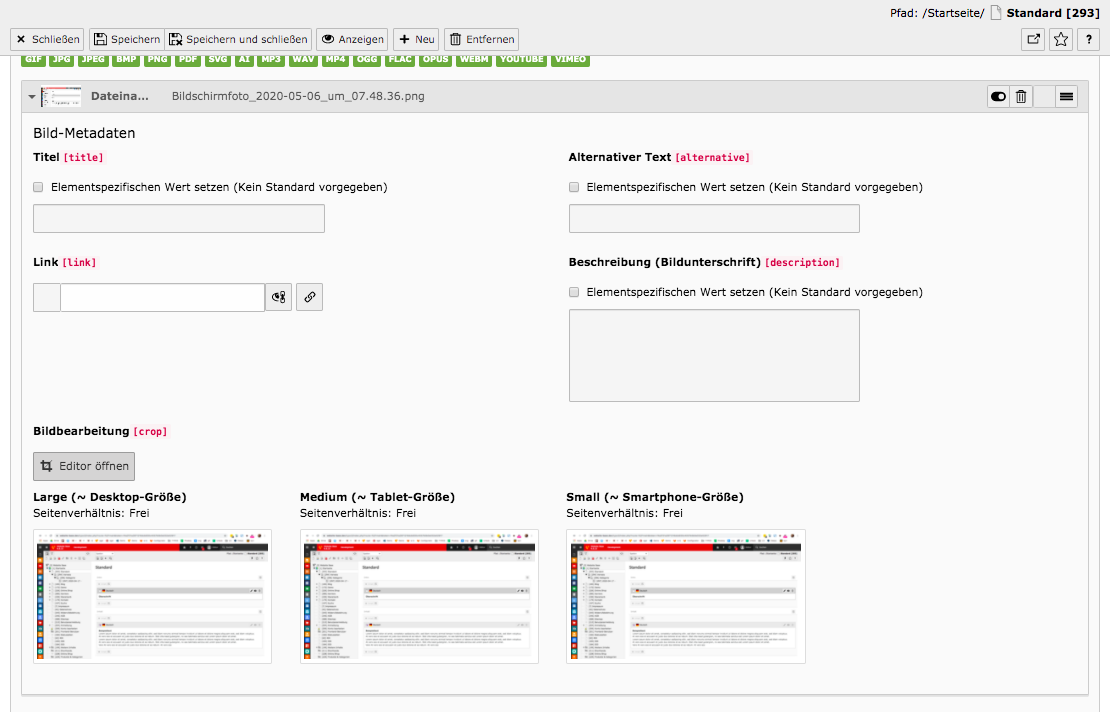
Task: Click the YOUTUBE file format badge
Action: pos(521,59)
